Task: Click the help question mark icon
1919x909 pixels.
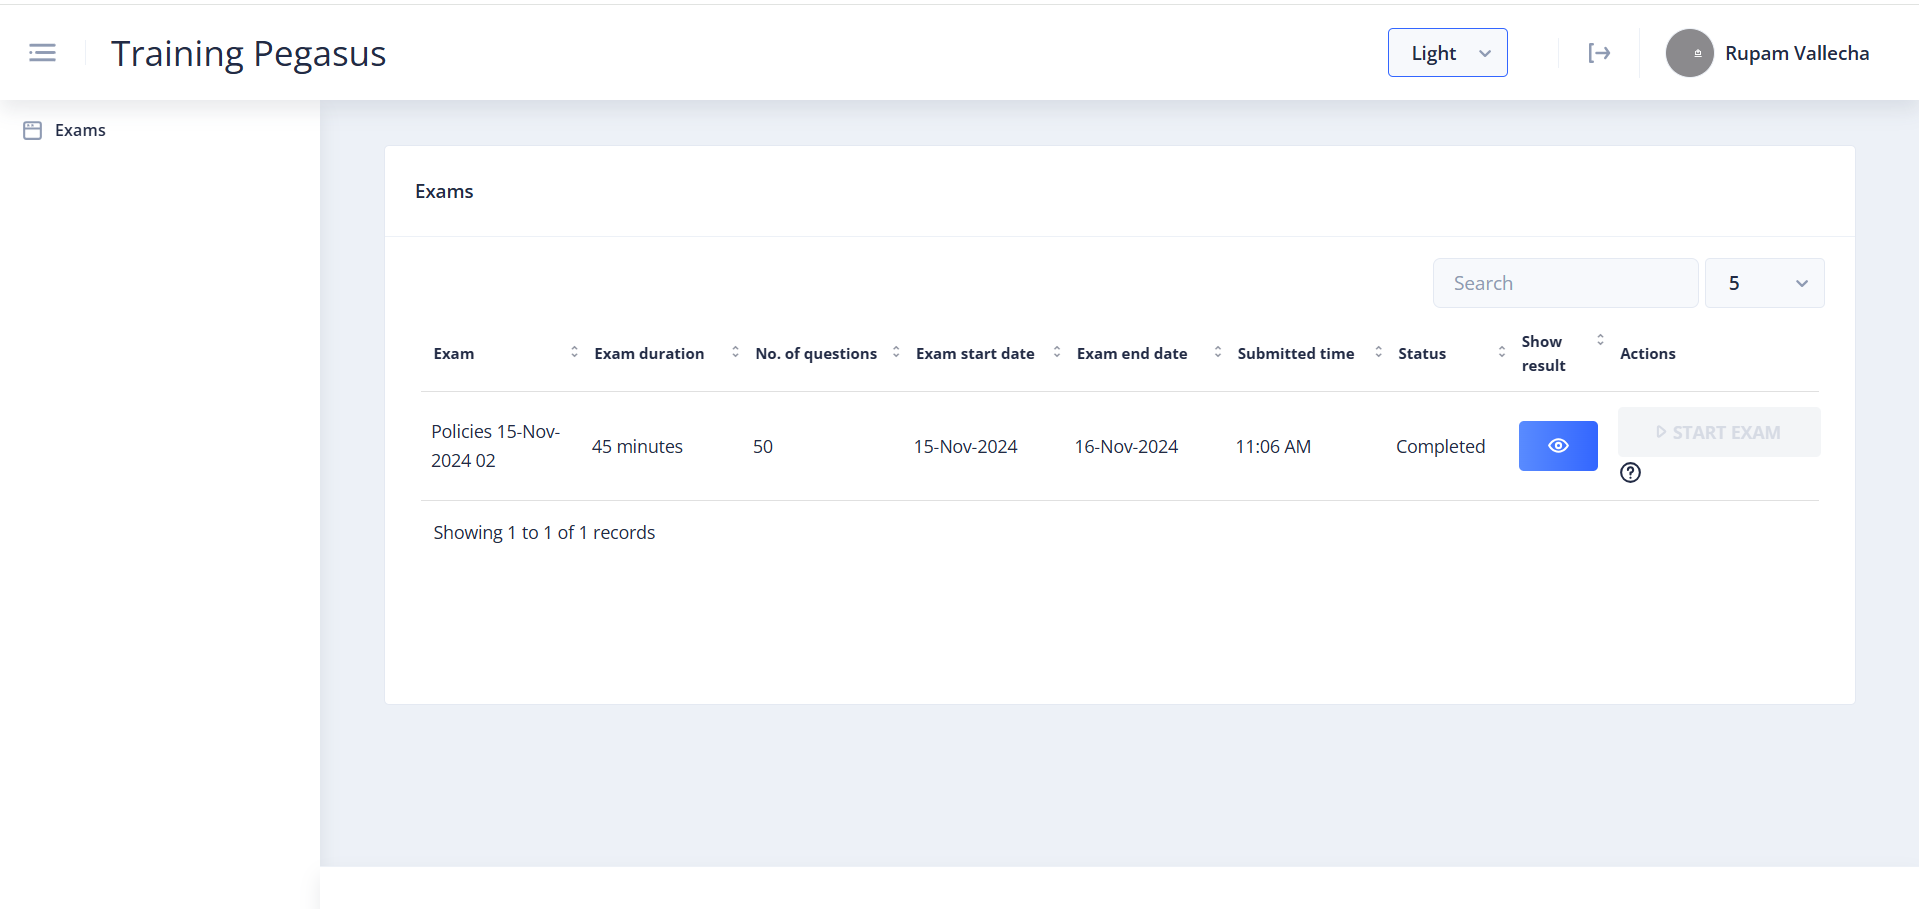Action: [x=1630, y=473]
